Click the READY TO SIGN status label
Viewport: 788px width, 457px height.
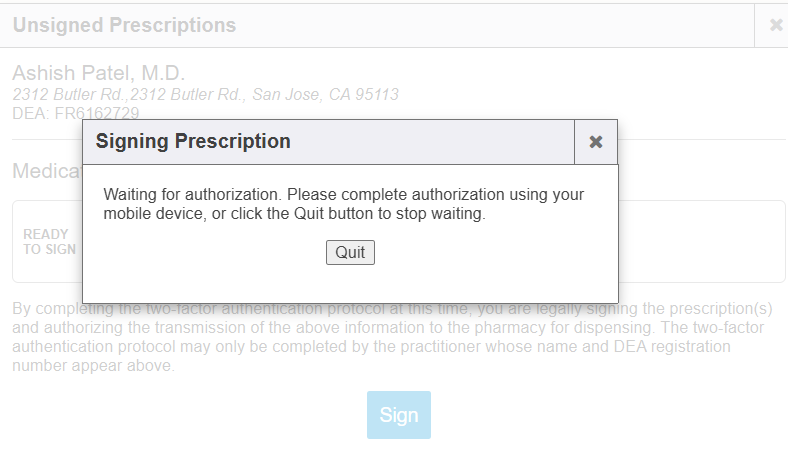point(47,242)
